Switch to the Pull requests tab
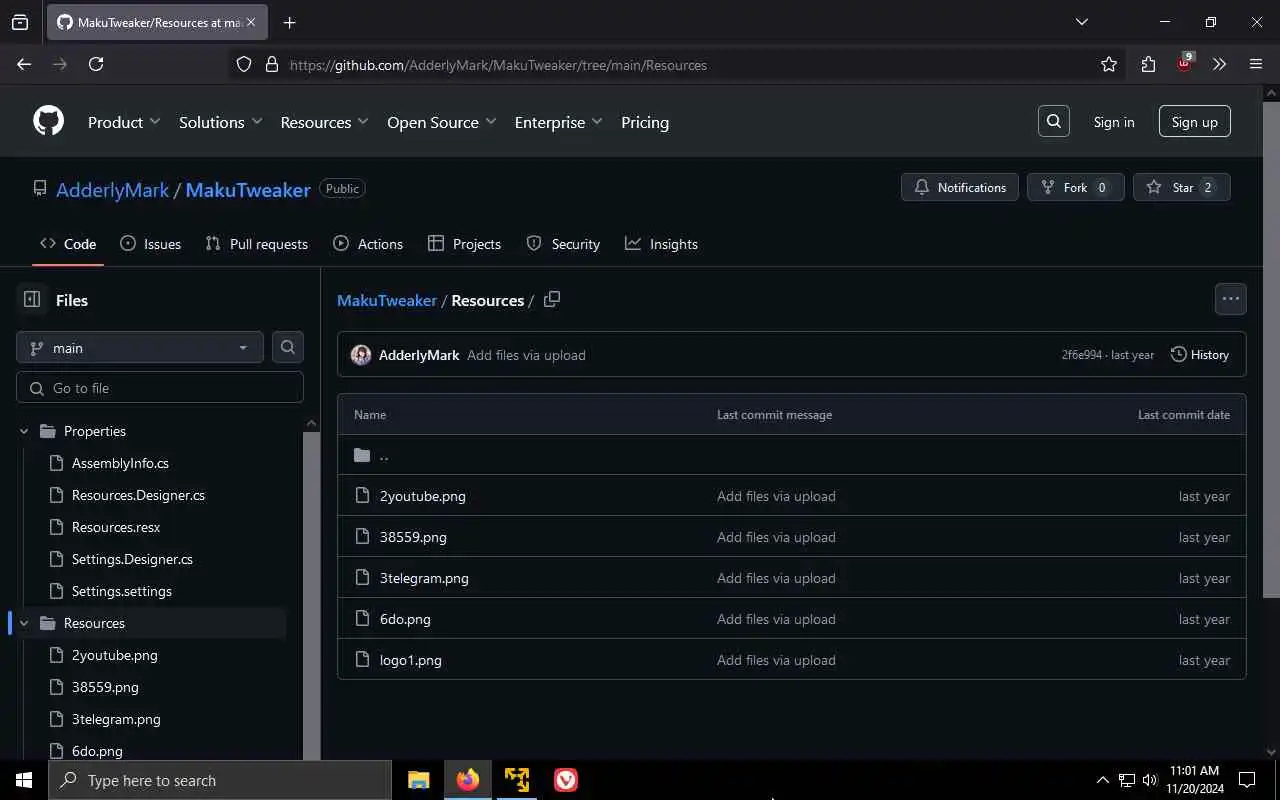Image resolution: width=1280 pixels, height=800 pixels. pyautogui.click(x=257, y=244)
